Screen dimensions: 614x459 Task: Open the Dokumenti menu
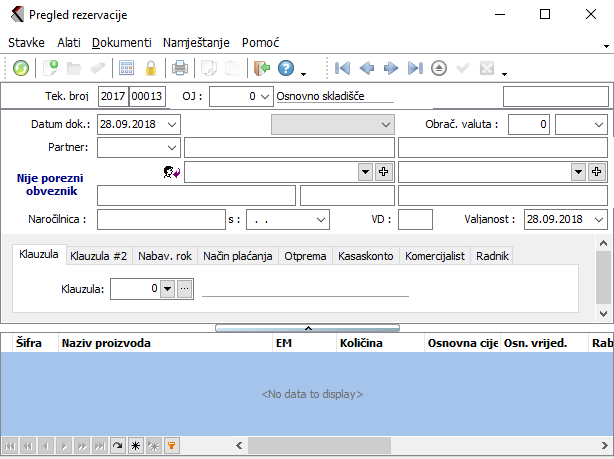click(122, 43)
